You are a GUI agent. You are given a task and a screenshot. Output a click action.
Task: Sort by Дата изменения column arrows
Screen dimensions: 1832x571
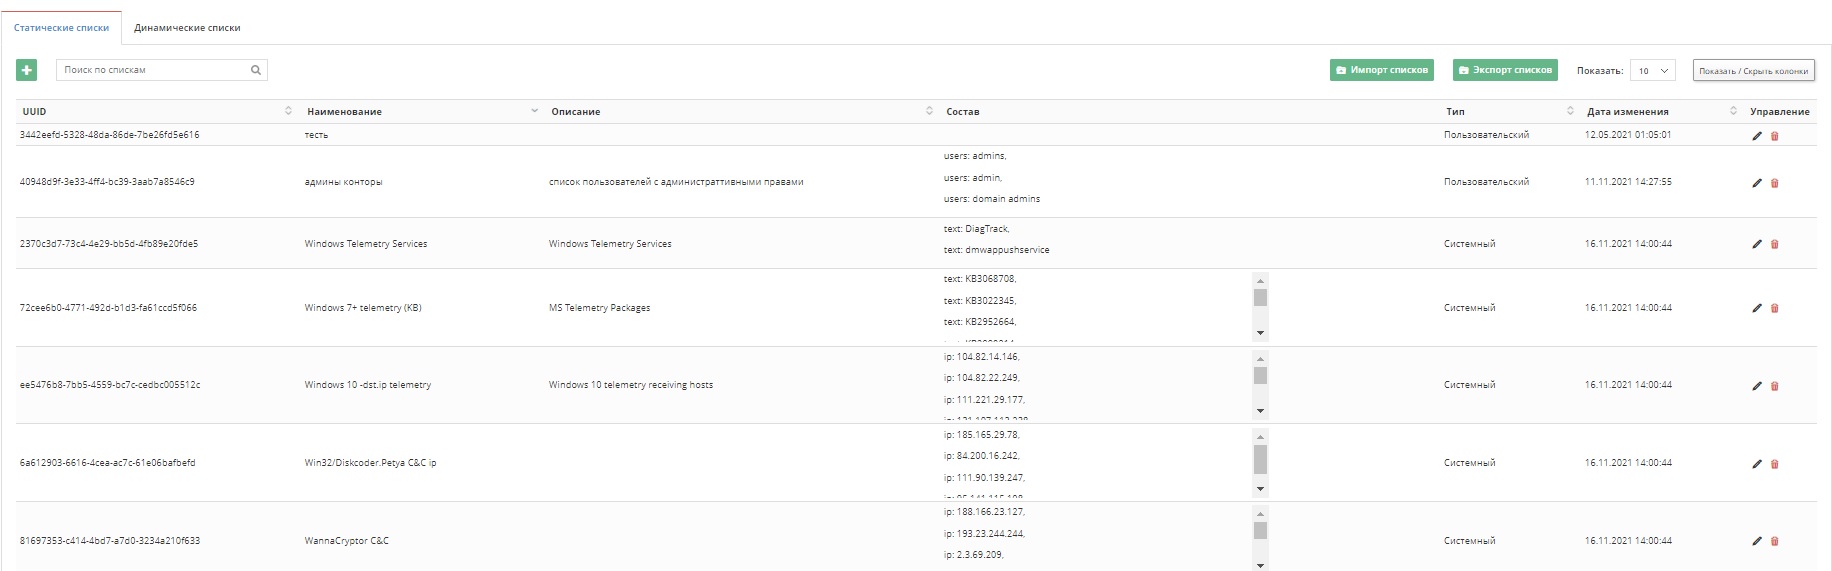click(1733, 111)
